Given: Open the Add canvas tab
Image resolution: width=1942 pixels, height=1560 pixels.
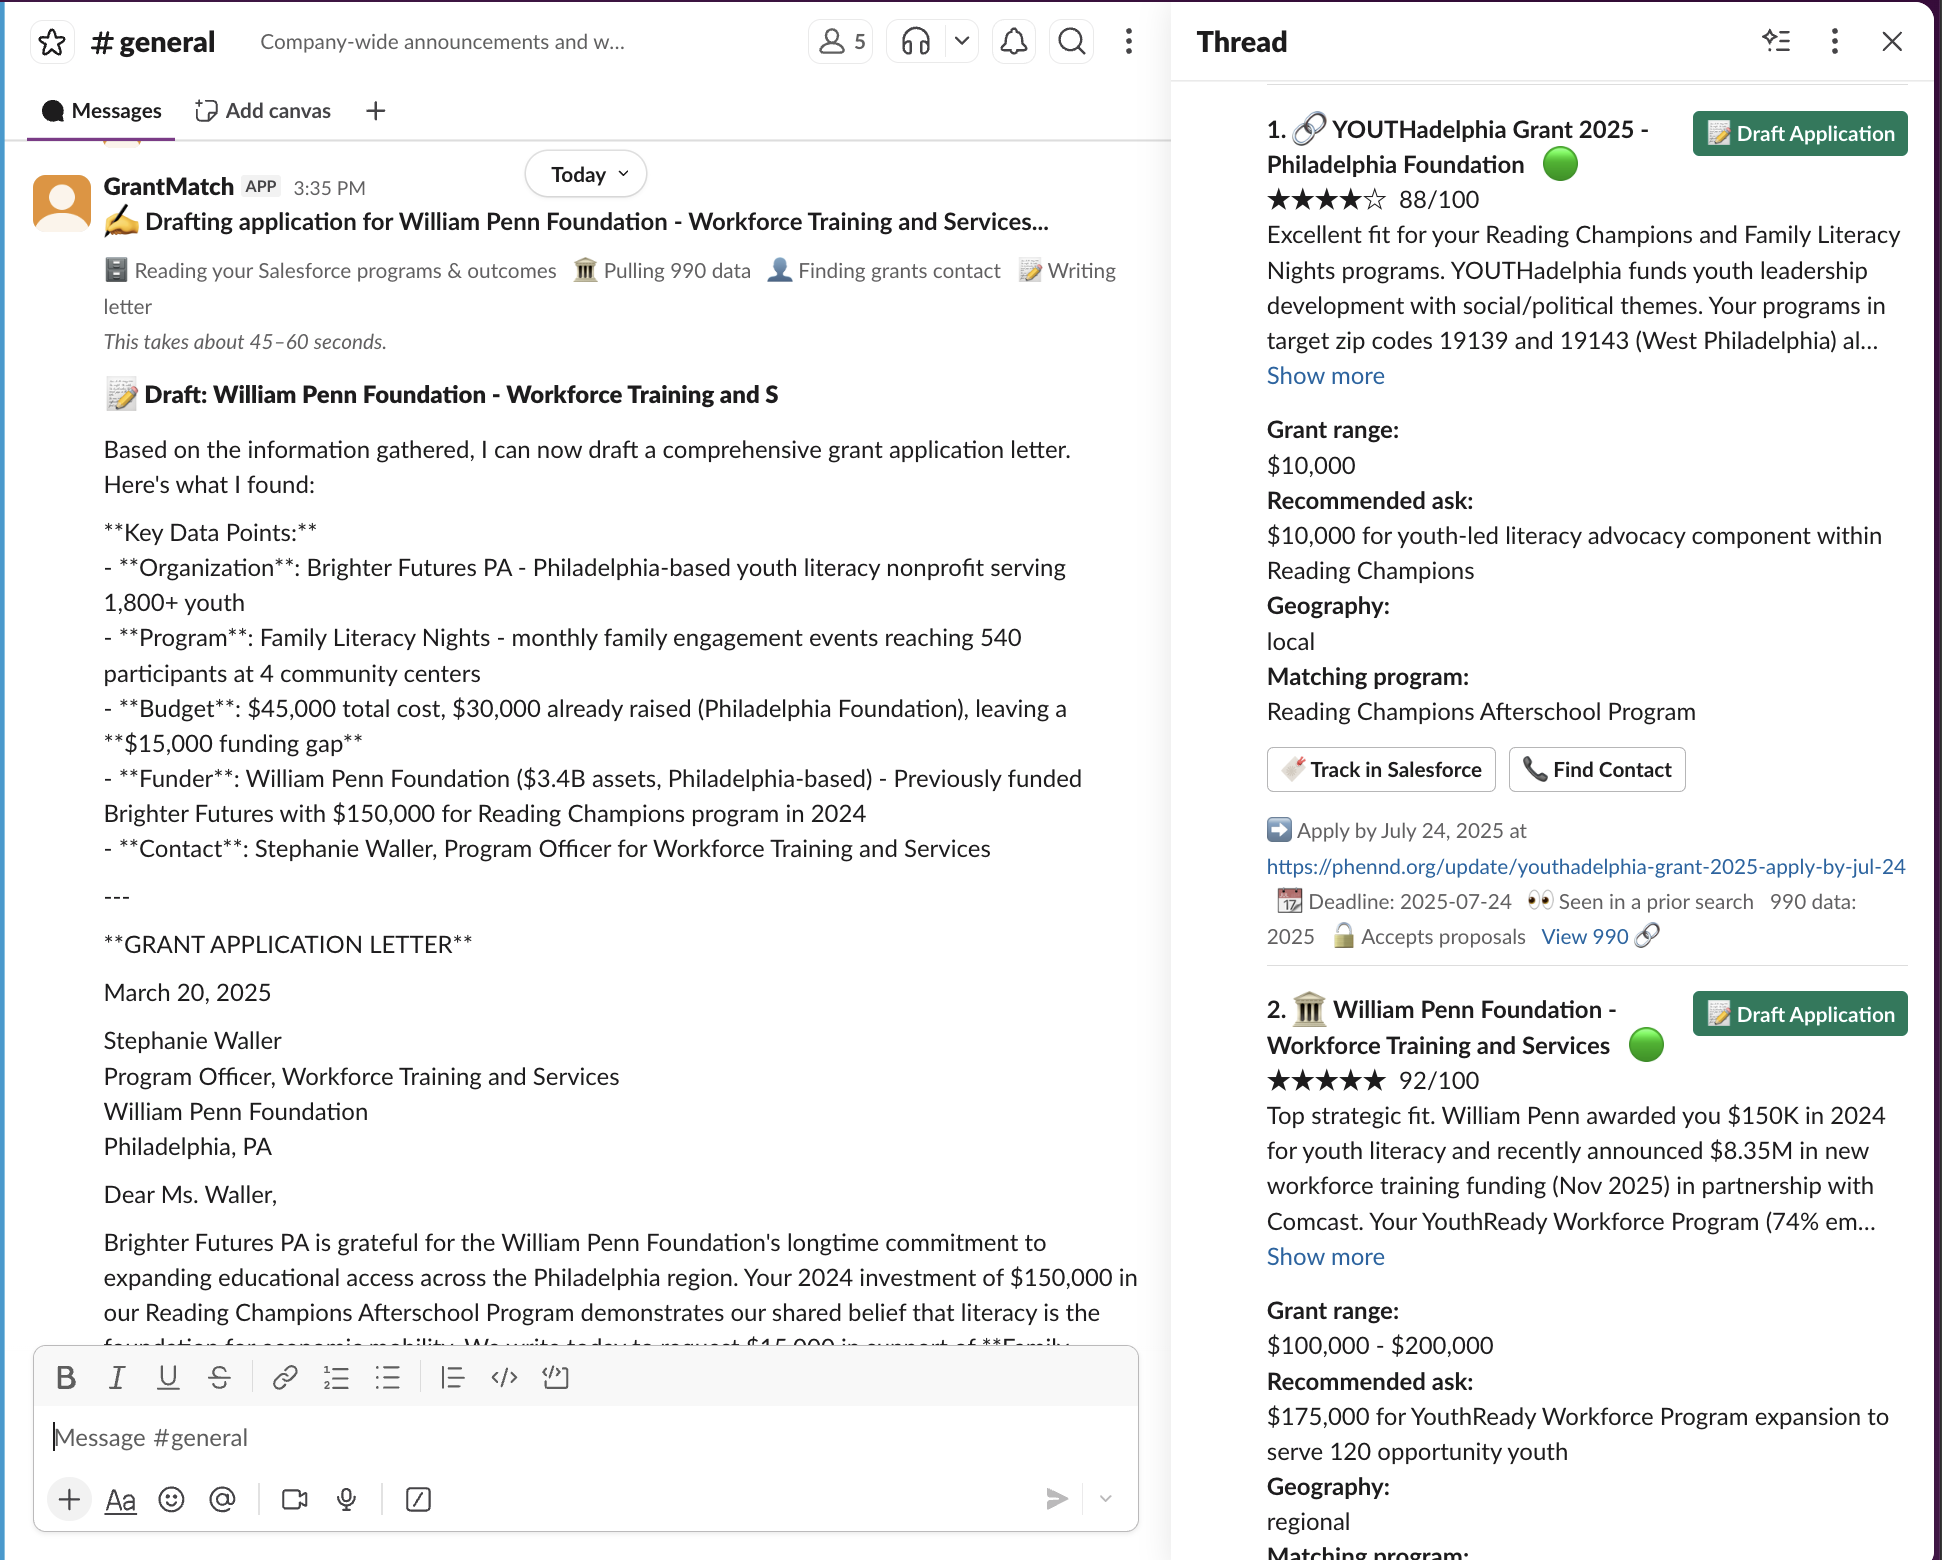Looking at the screenshot, I should (x=264, y=111).
